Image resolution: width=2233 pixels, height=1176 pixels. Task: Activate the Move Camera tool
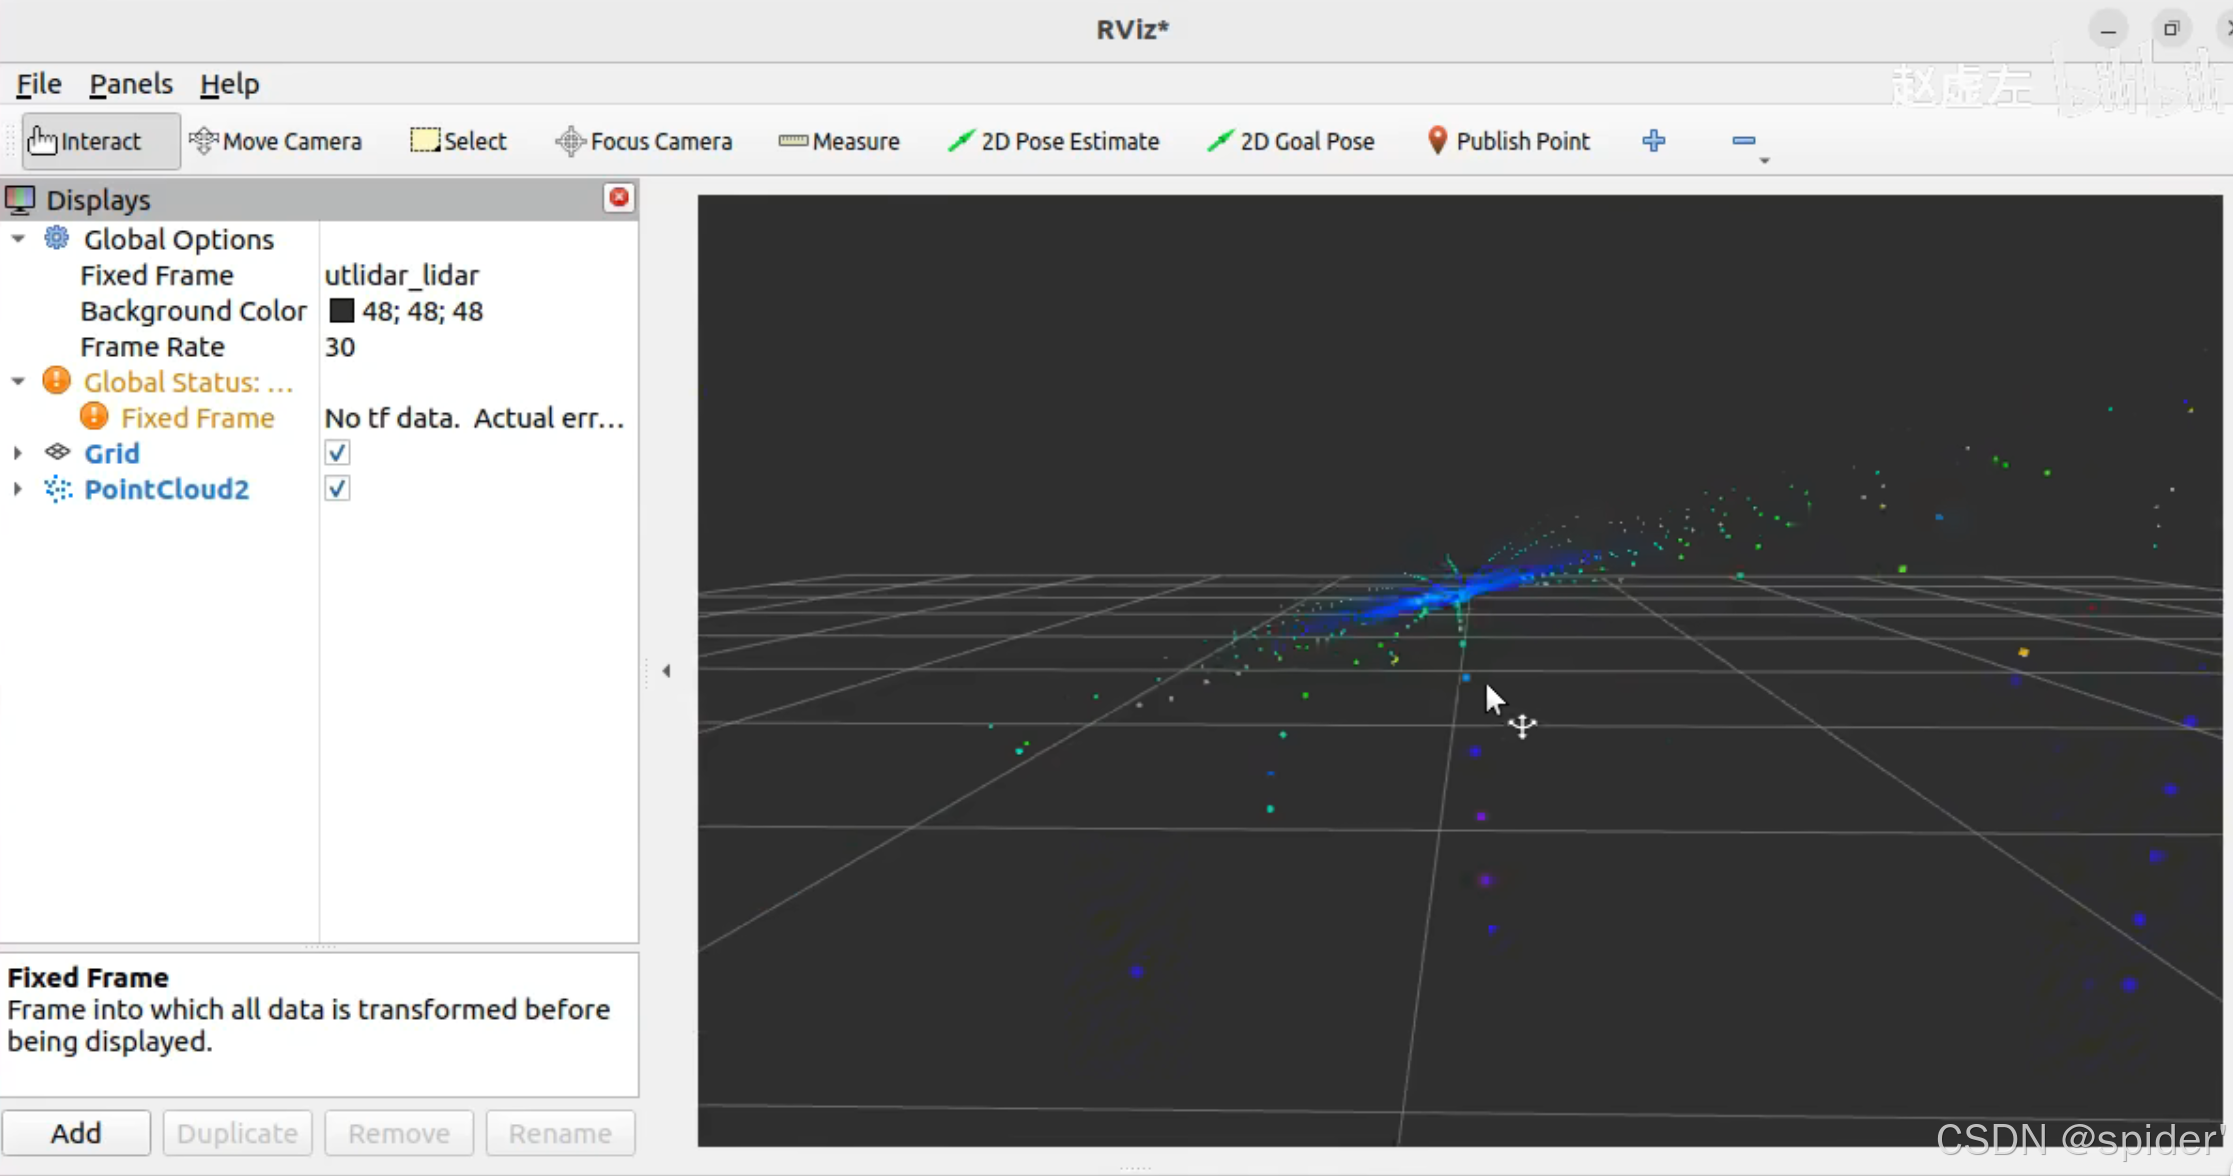276,141
